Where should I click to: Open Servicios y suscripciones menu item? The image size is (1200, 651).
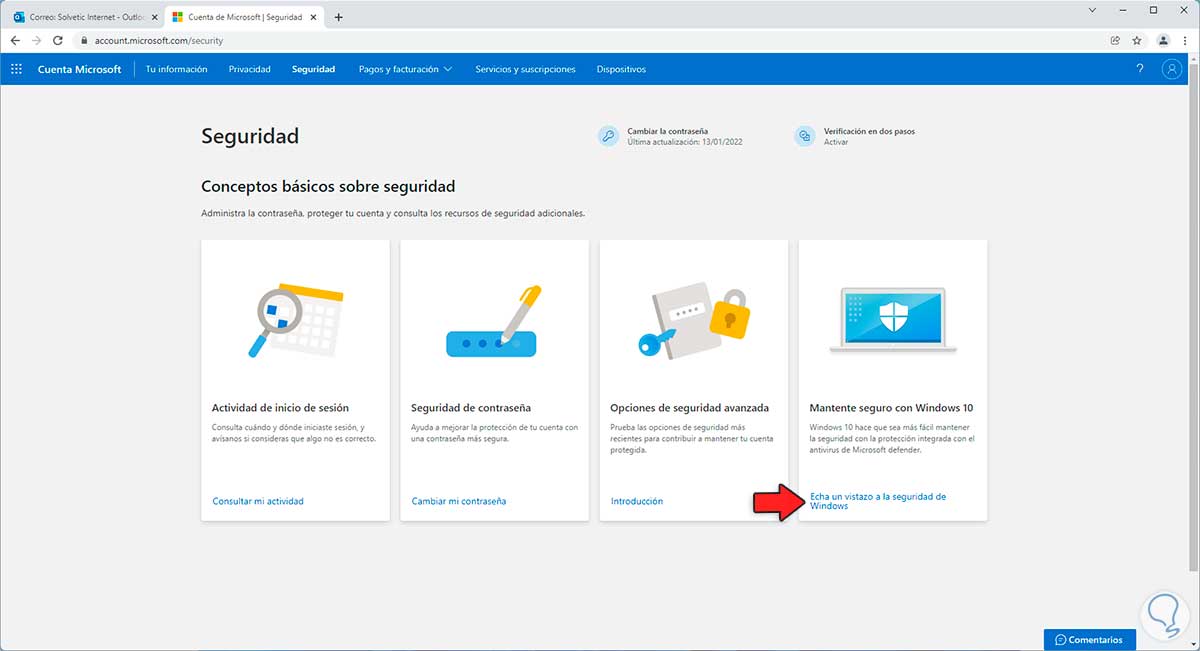tap(525, 69)
